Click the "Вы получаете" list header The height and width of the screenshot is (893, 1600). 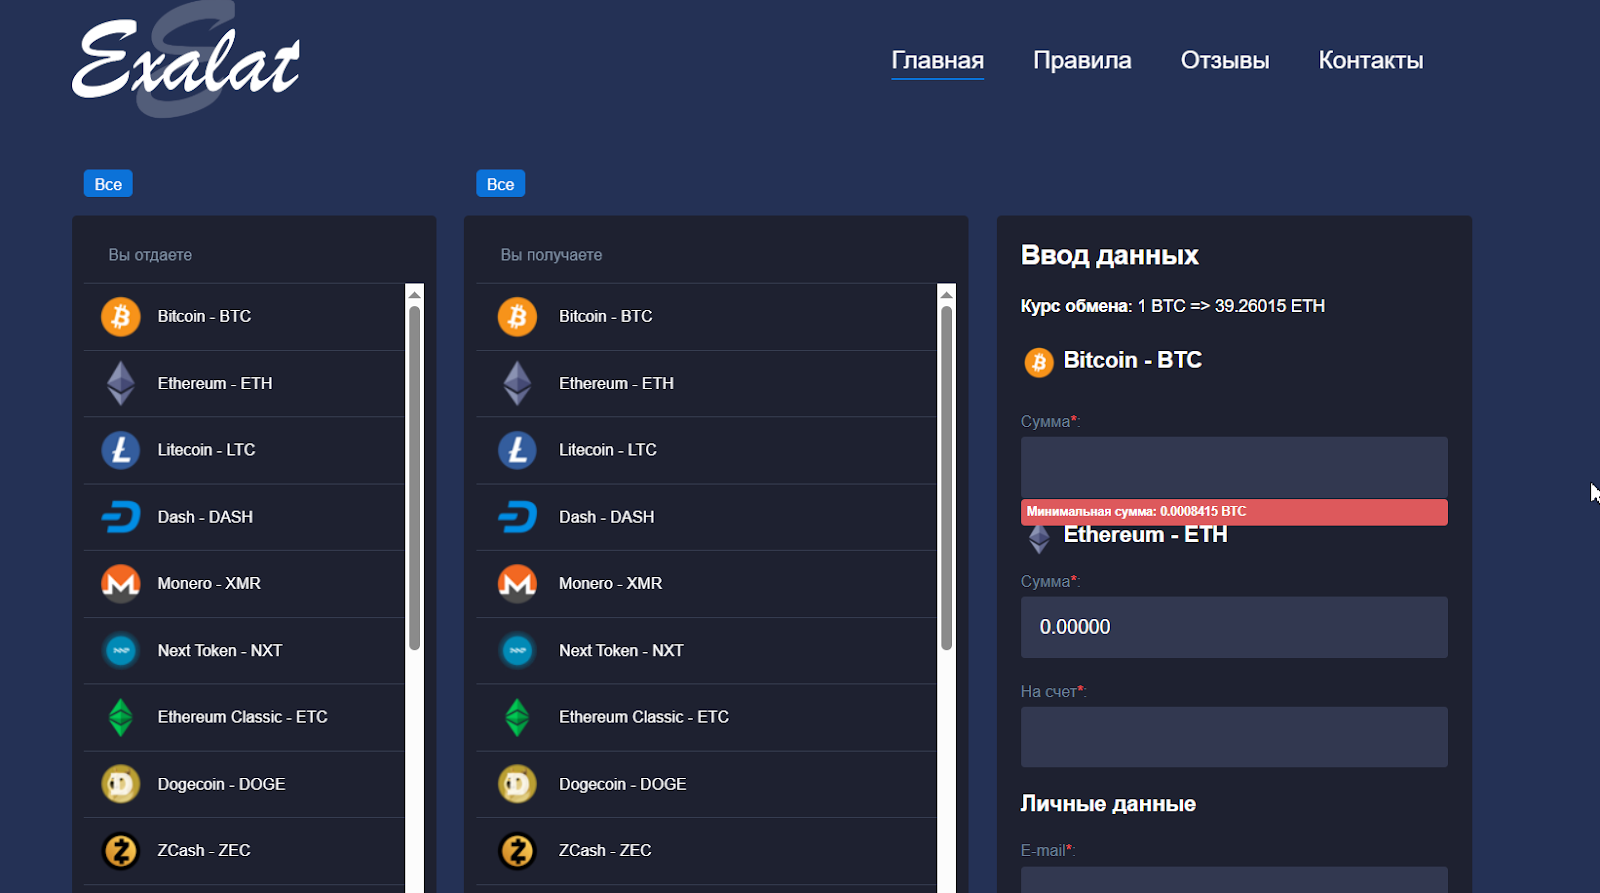tap(551, 255)
